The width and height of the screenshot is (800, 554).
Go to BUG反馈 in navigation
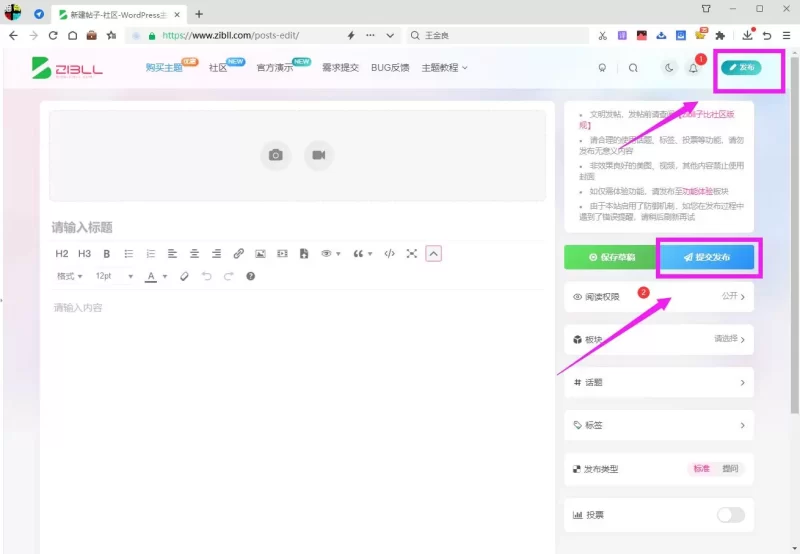[x=390, y=68]
